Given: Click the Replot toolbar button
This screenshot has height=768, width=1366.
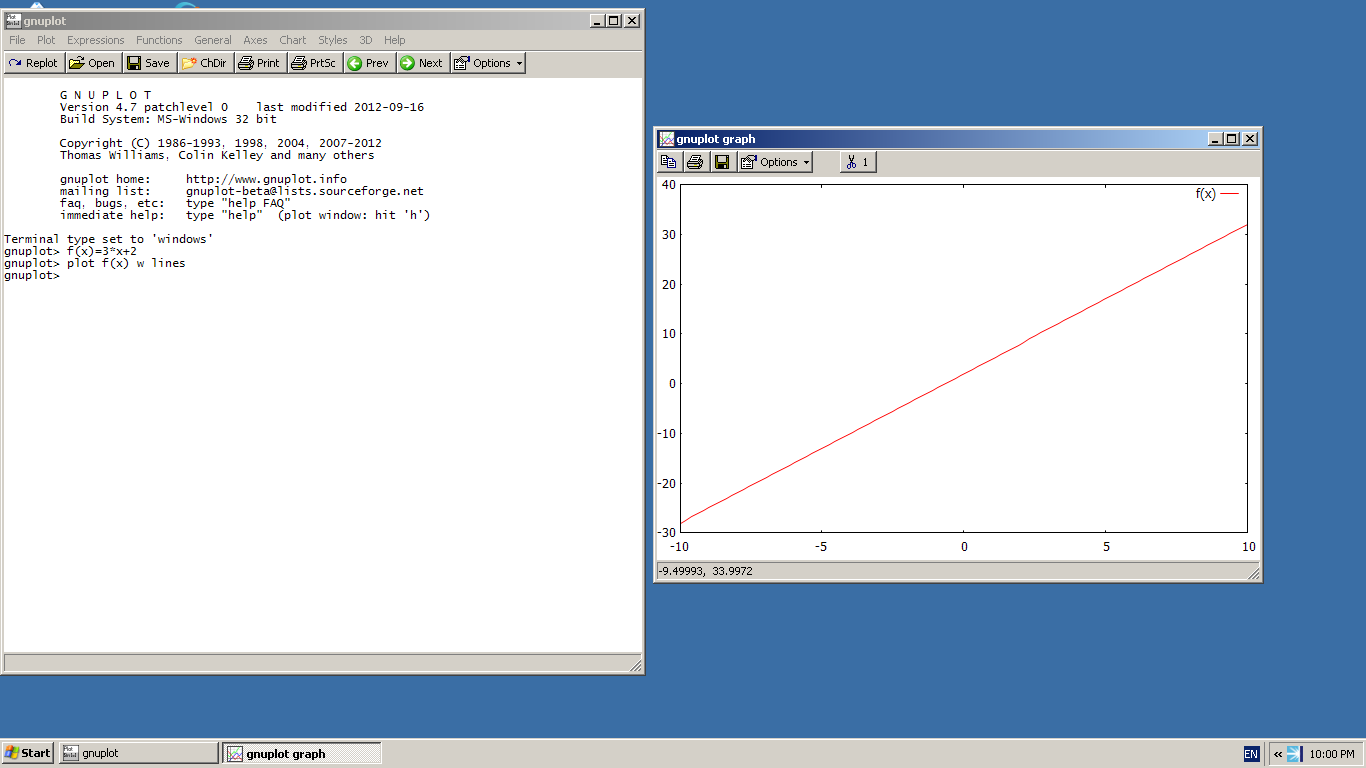Looking at the screenshot, I should coord(34,63).
